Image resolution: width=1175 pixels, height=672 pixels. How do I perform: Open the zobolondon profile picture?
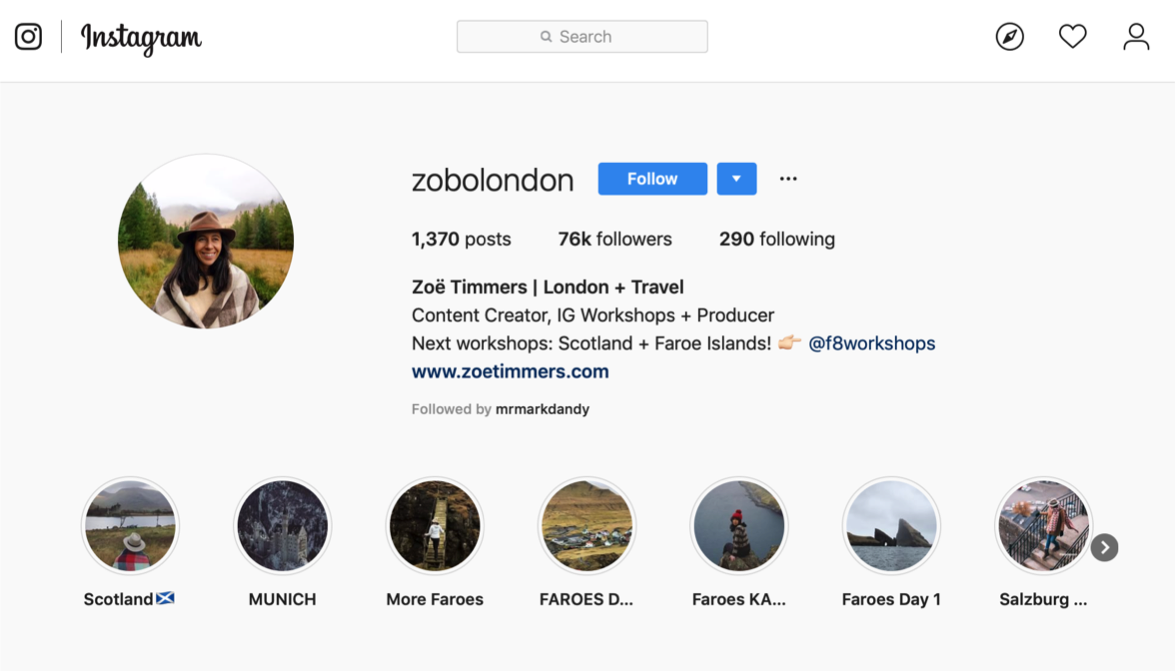(206, 241)
